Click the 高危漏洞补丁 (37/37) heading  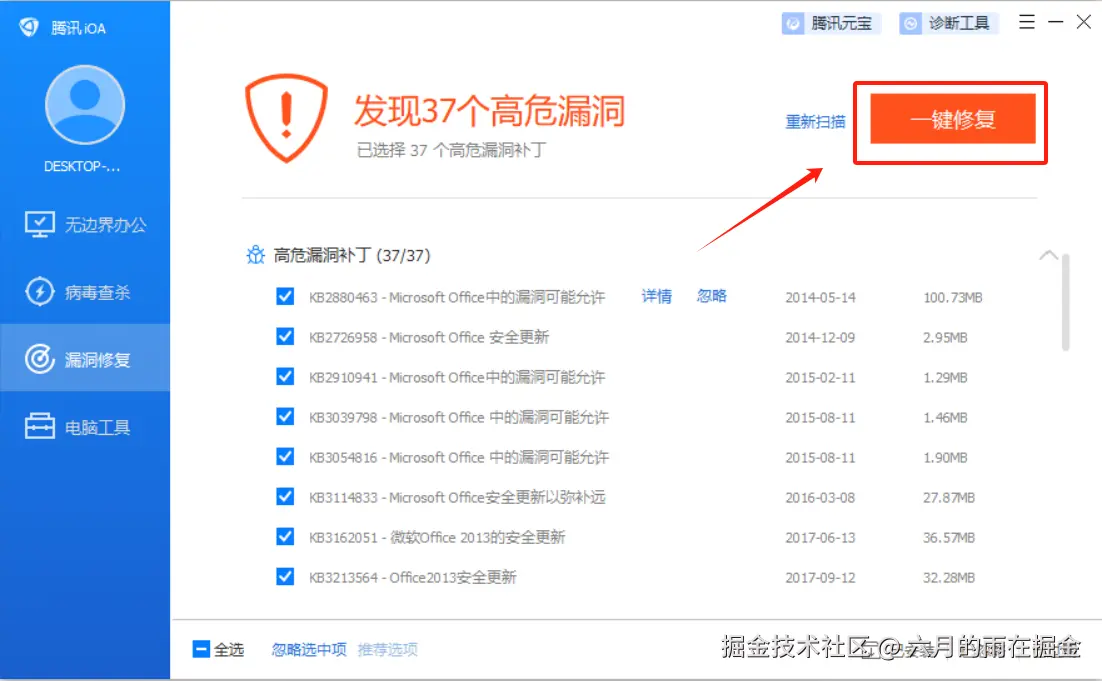click(x=351, y=255)
